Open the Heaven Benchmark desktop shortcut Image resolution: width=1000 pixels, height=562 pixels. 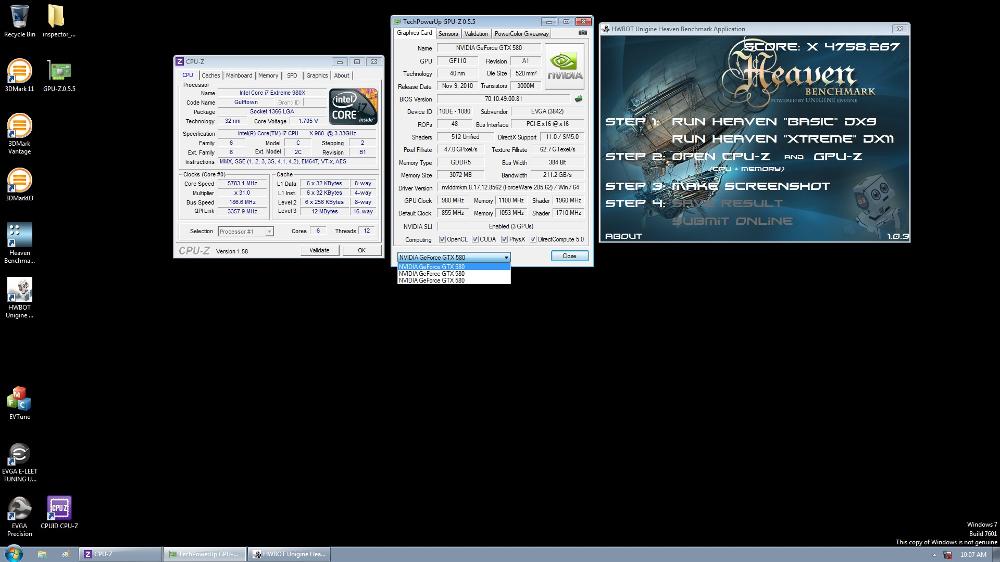coord(19,243)
